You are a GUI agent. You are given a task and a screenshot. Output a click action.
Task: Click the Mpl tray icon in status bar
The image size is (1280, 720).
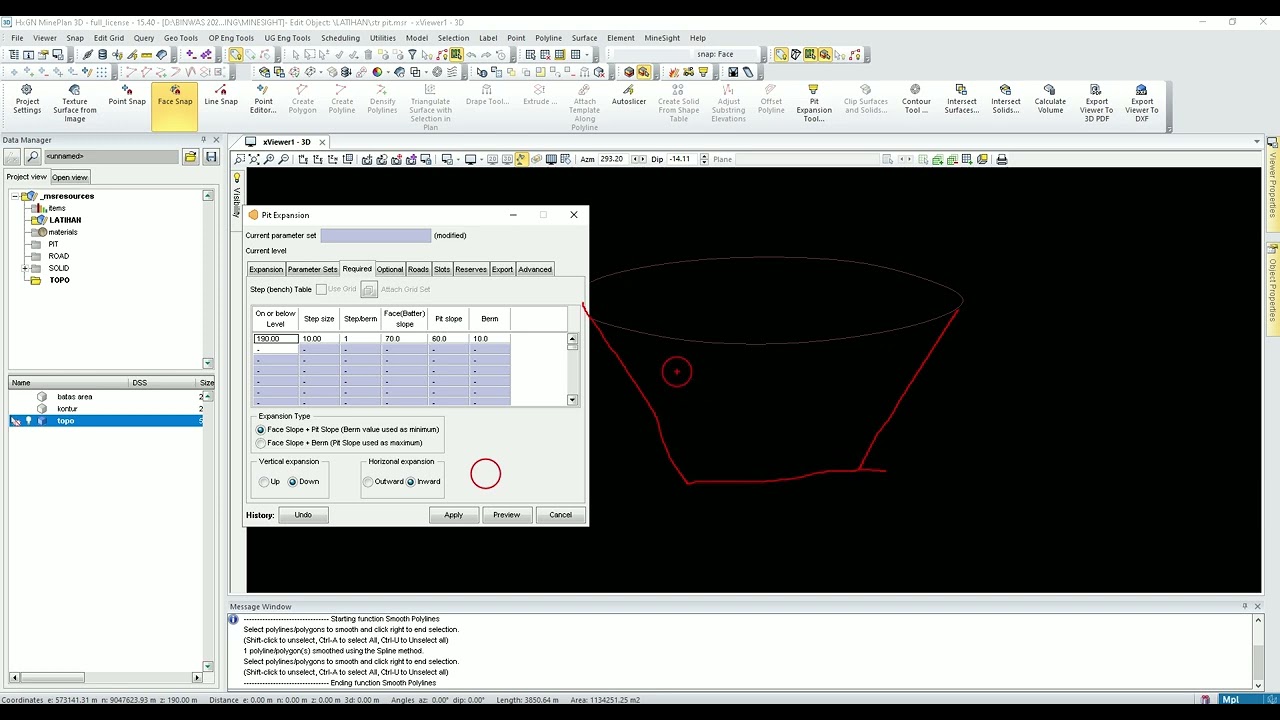1231,700
